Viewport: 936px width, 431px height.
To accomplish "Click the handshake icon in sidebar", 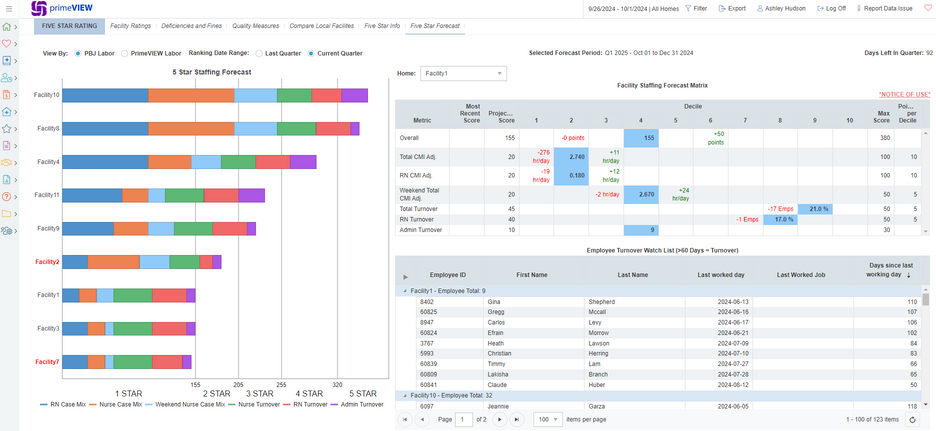I will pyautogui.click(x=7, y=162).
